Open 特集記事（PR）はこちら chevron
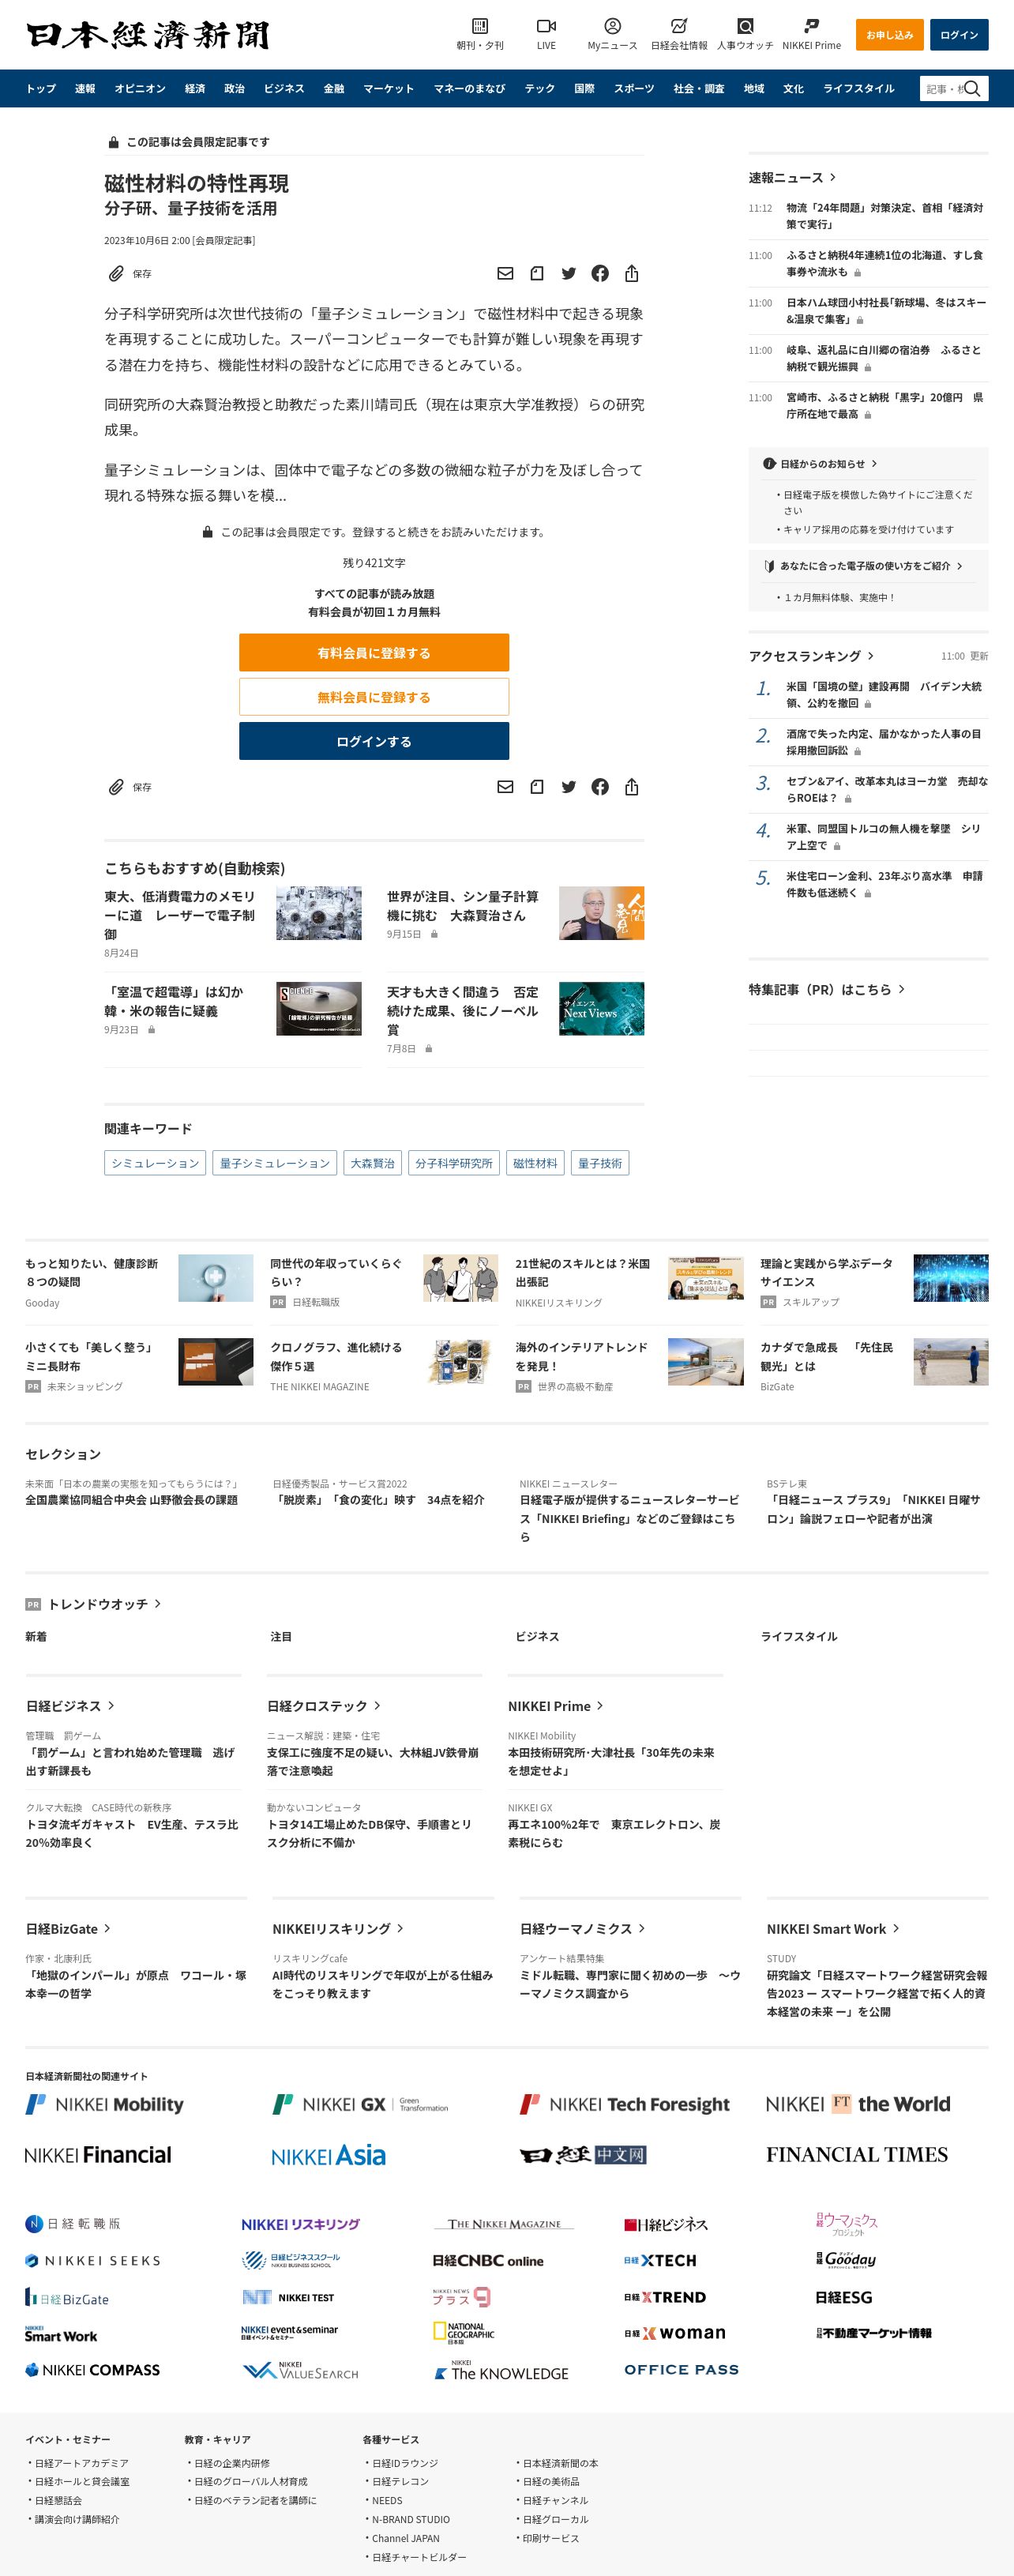Screen dimensions: 1014x2576 pyautogui.click(x=901, y=989)
